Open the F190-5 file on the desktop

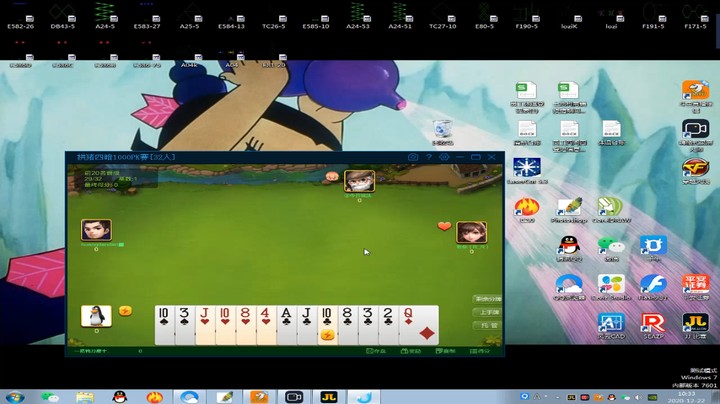click(x=527, y=16)
